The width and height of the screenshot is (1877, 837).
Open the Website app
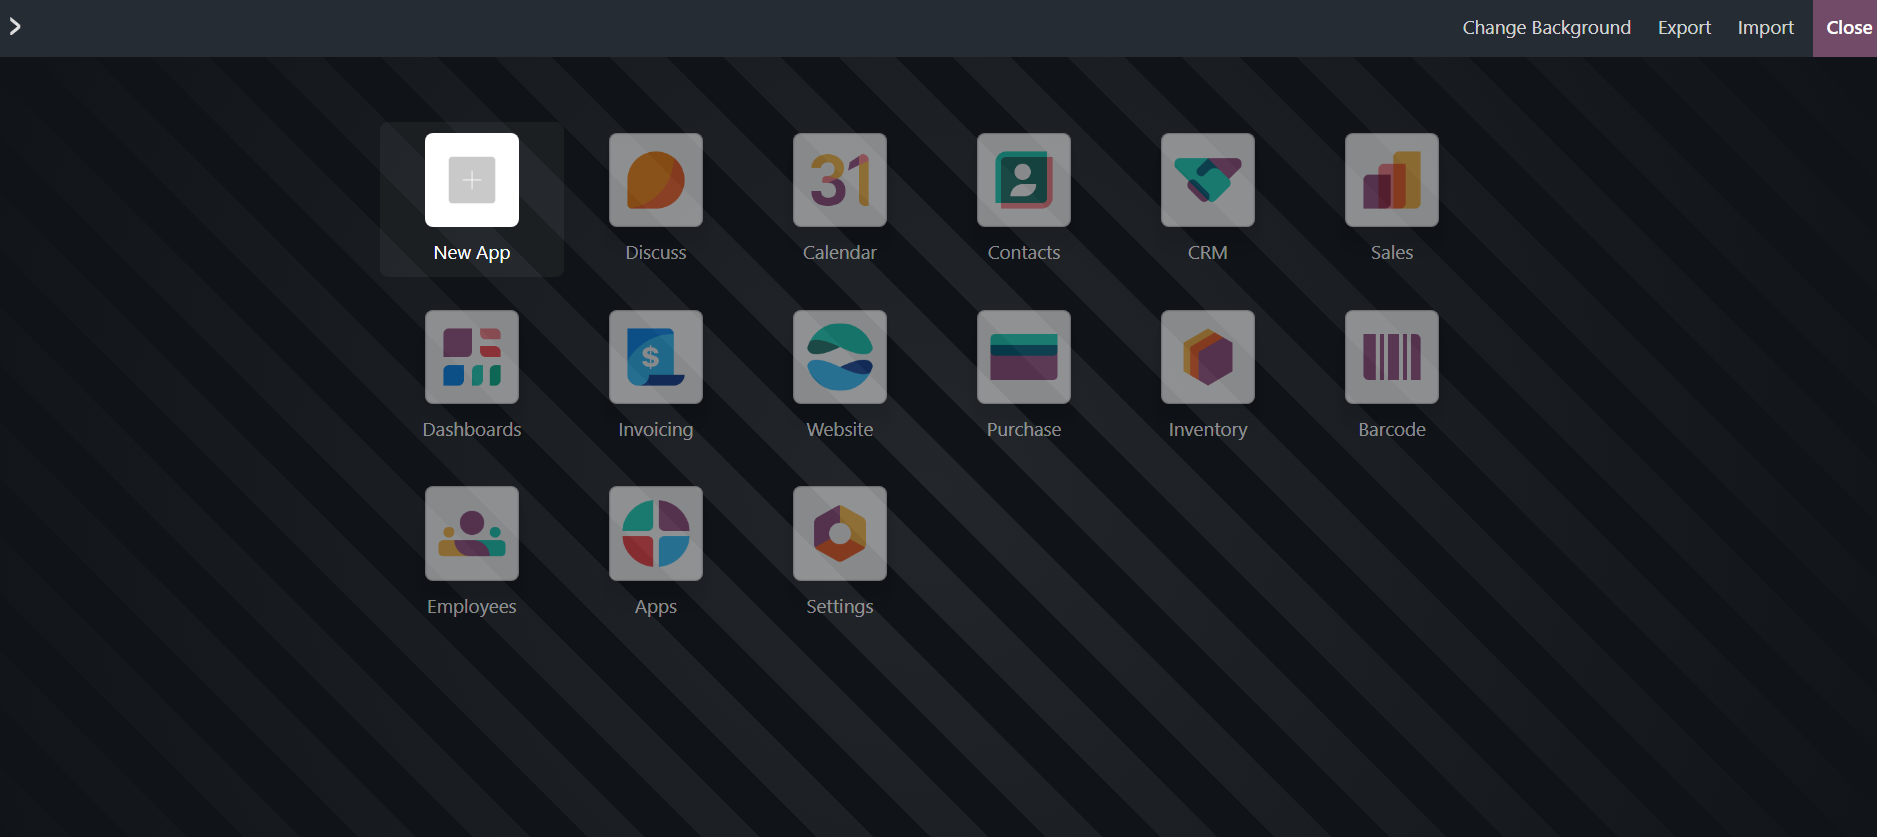(x=839, y=358)
